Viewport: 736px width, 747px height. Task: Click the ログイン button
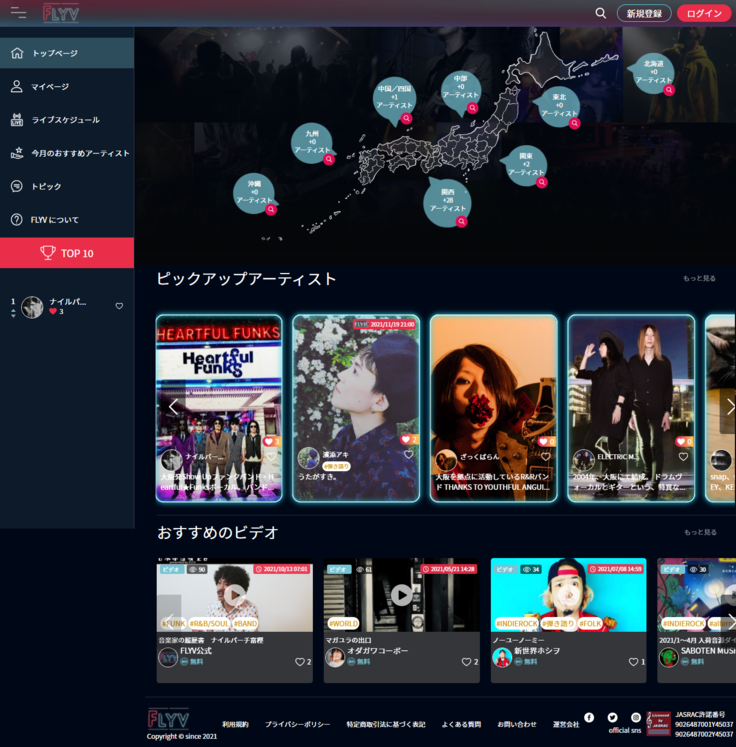coord(705,13)
